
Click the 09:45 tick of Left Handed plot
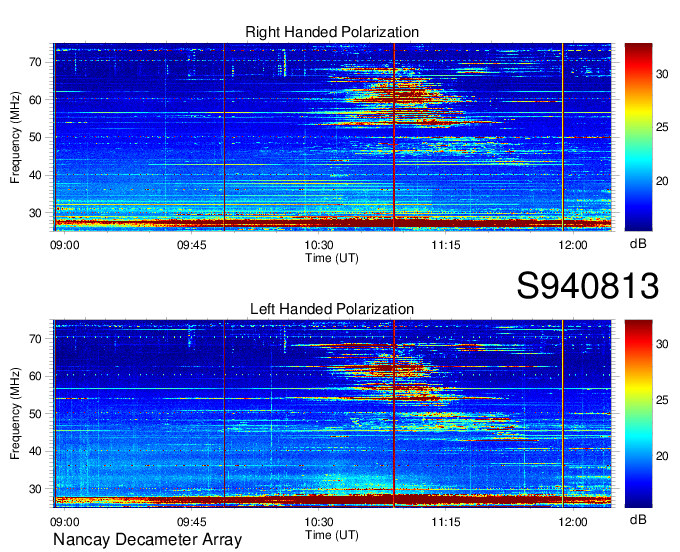192,522
